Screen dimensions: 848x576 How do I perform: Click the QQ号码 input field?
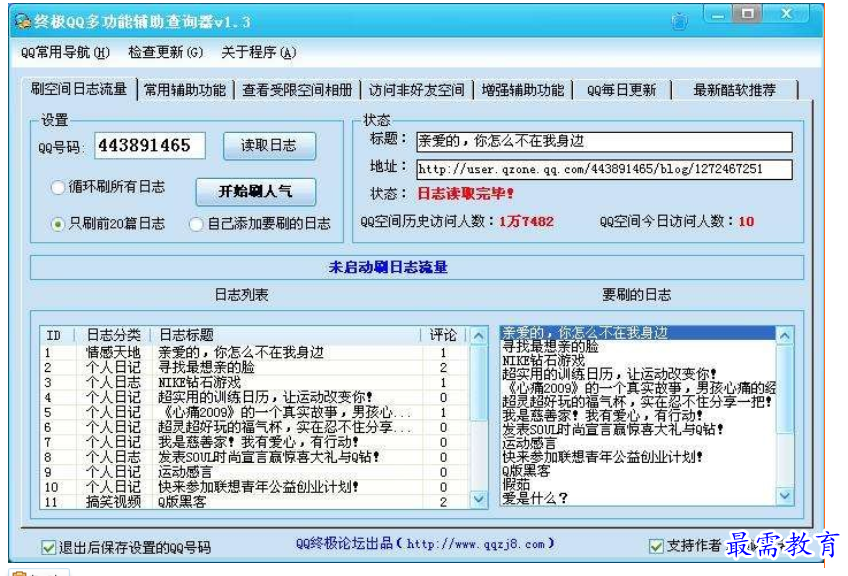[150, 145]
